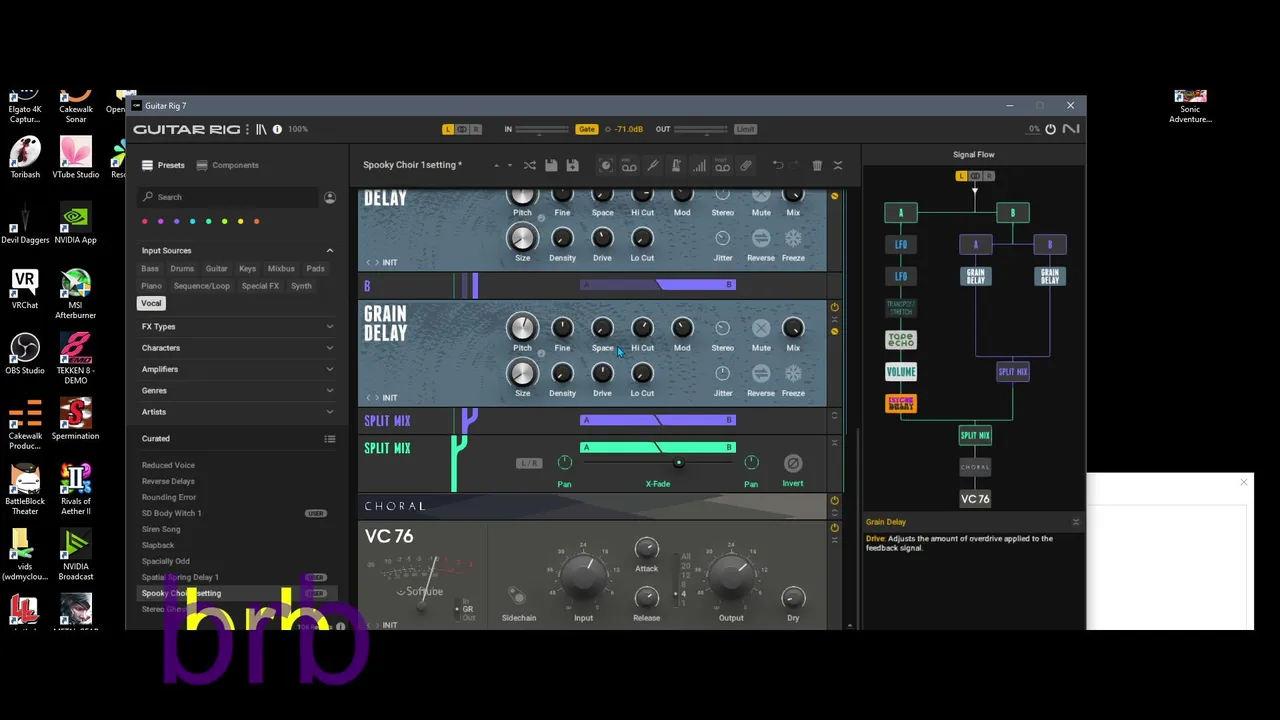Toggle the L/R button on Split Mix

pos(528,463)
